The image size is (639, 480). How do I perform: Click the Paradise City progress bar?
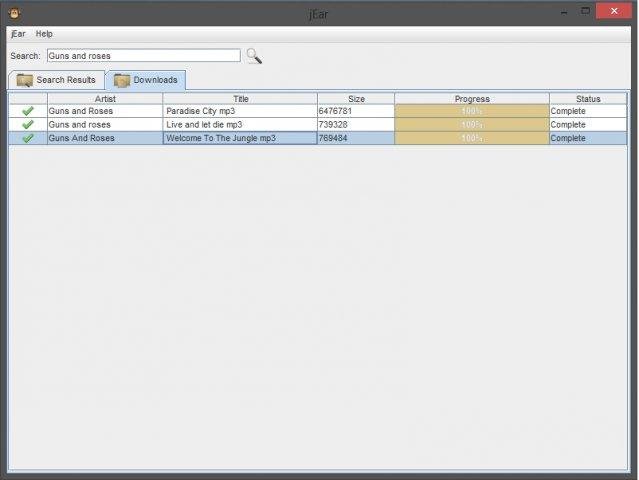point(472,111)
